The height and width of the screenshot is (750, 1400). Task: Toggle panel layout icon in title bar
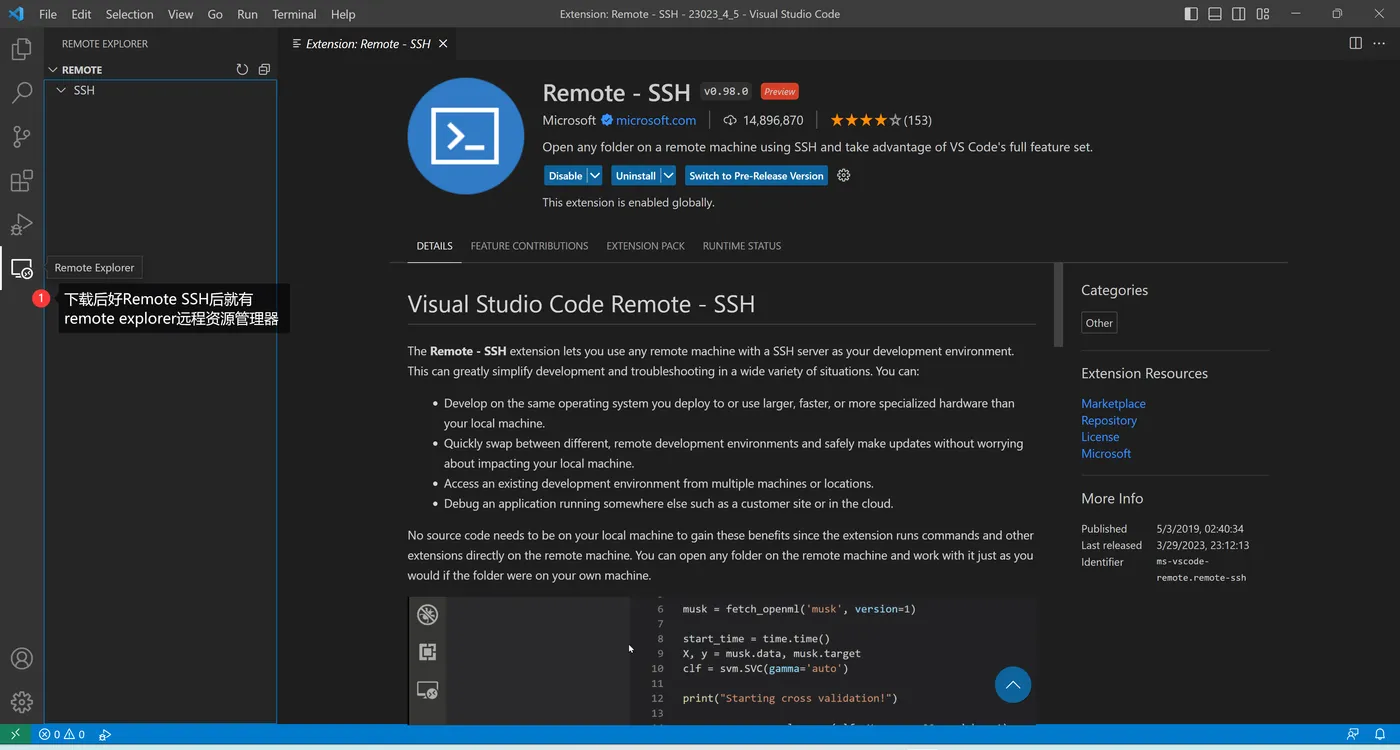tap(1215, 14)
